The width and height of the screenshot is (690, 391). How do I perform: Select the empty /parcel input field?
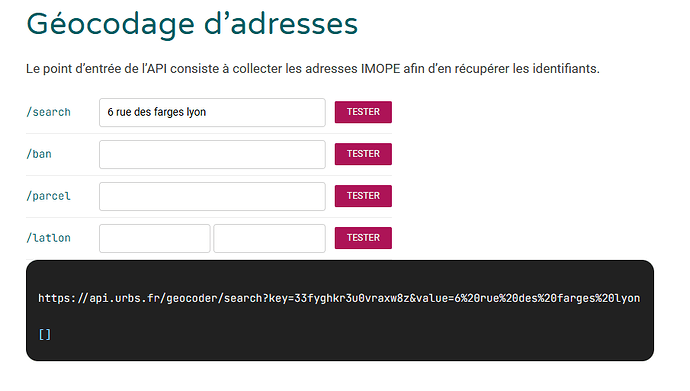(x=212, y=197)
